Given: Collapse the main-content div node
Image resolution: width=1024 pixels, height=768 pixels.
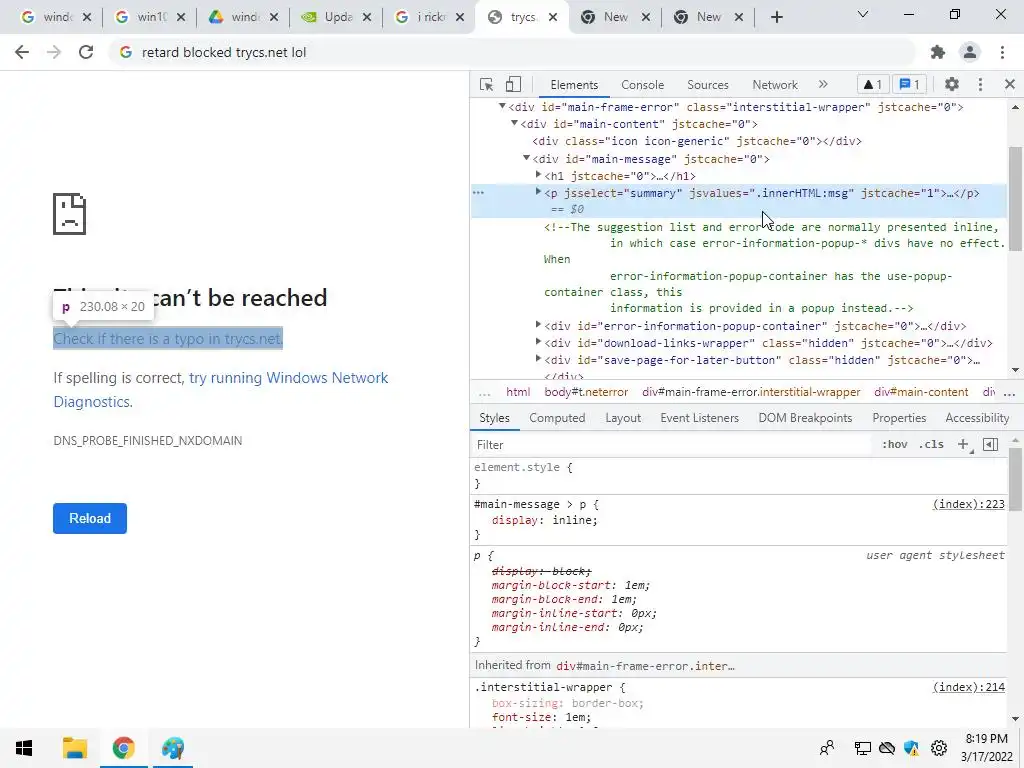Looking at the screenshot, I should point(514,123).
